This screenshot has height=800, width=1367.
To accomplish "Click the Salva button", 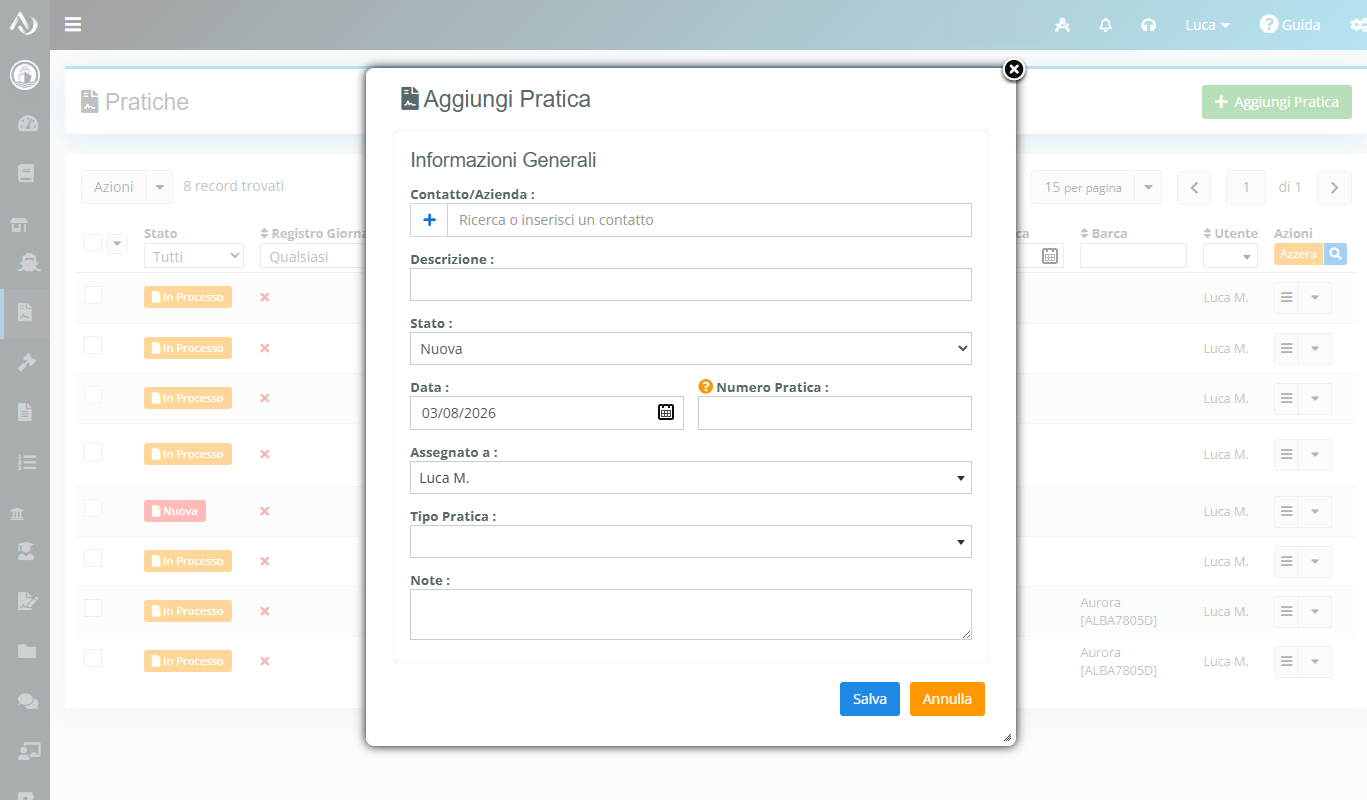I will [870, 699].
